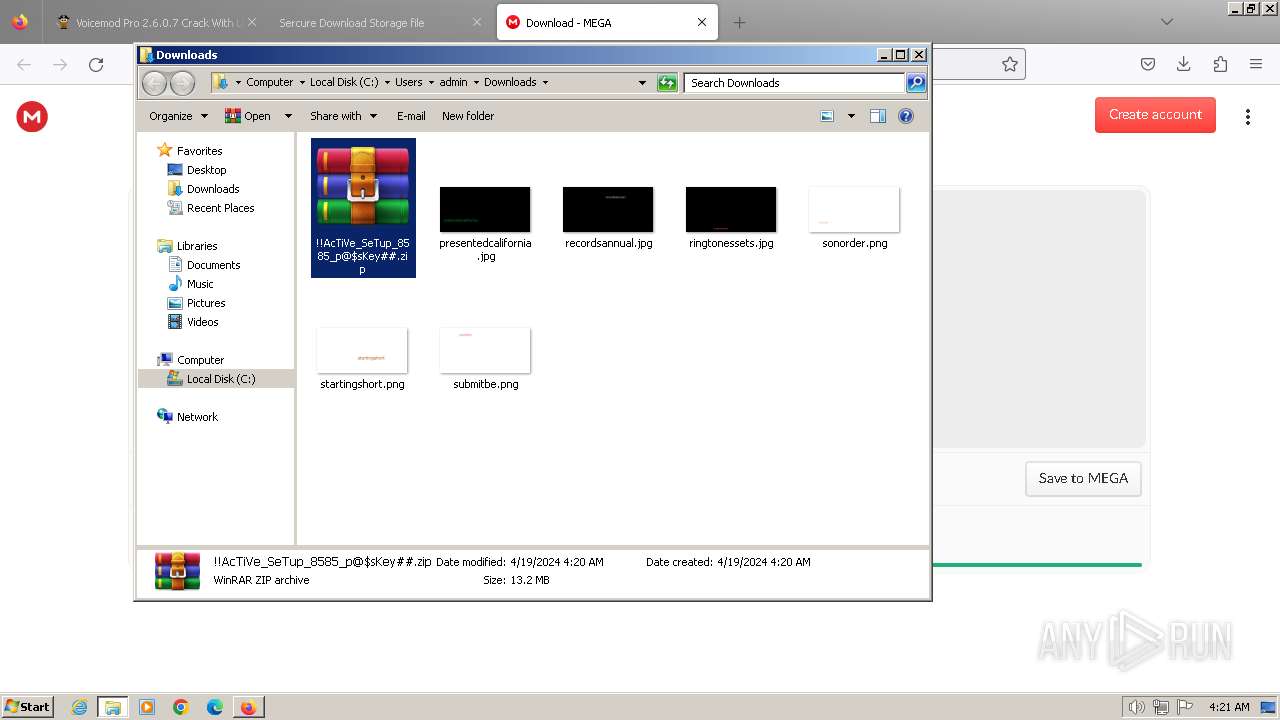Open Downloads in Favorites
This screenshot has height=720, width=1280.
point(213,189)
